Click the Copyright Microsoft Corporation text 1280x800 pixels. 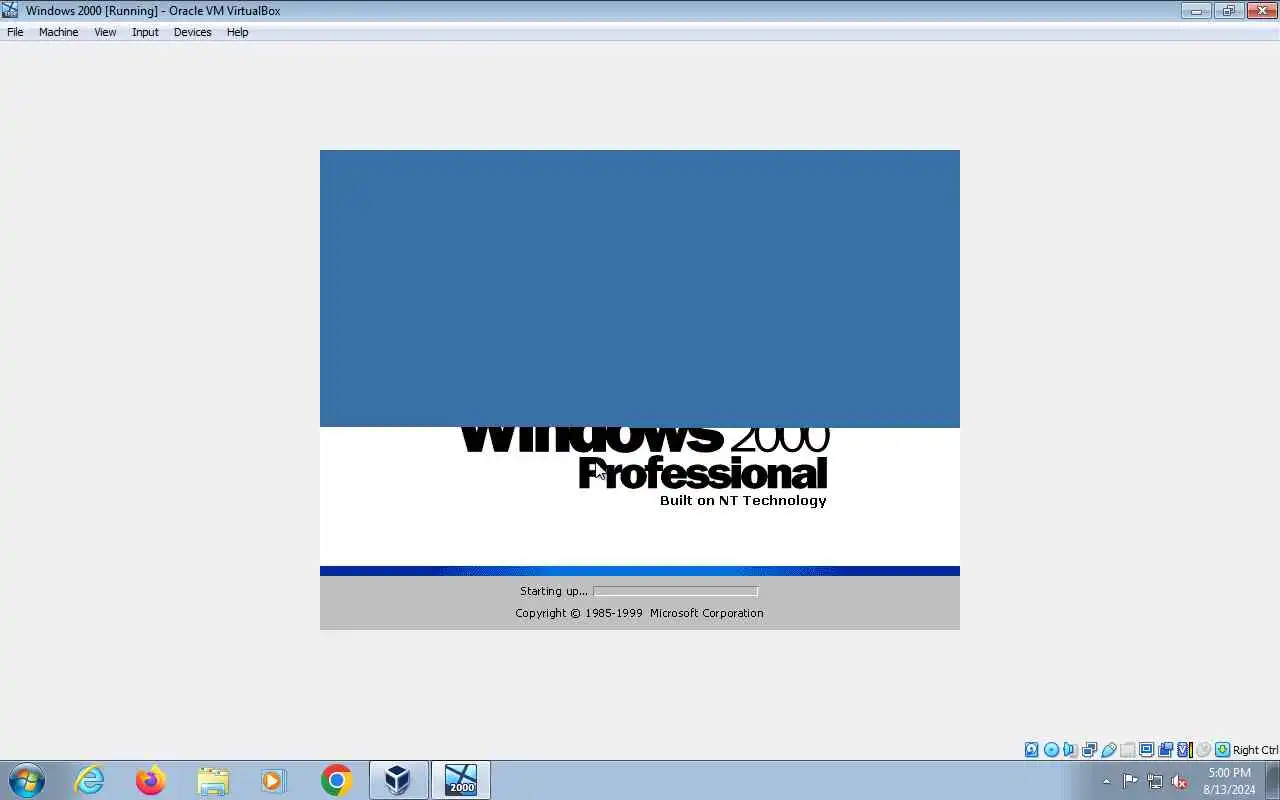pyautogui.click(x=639, y=613)
